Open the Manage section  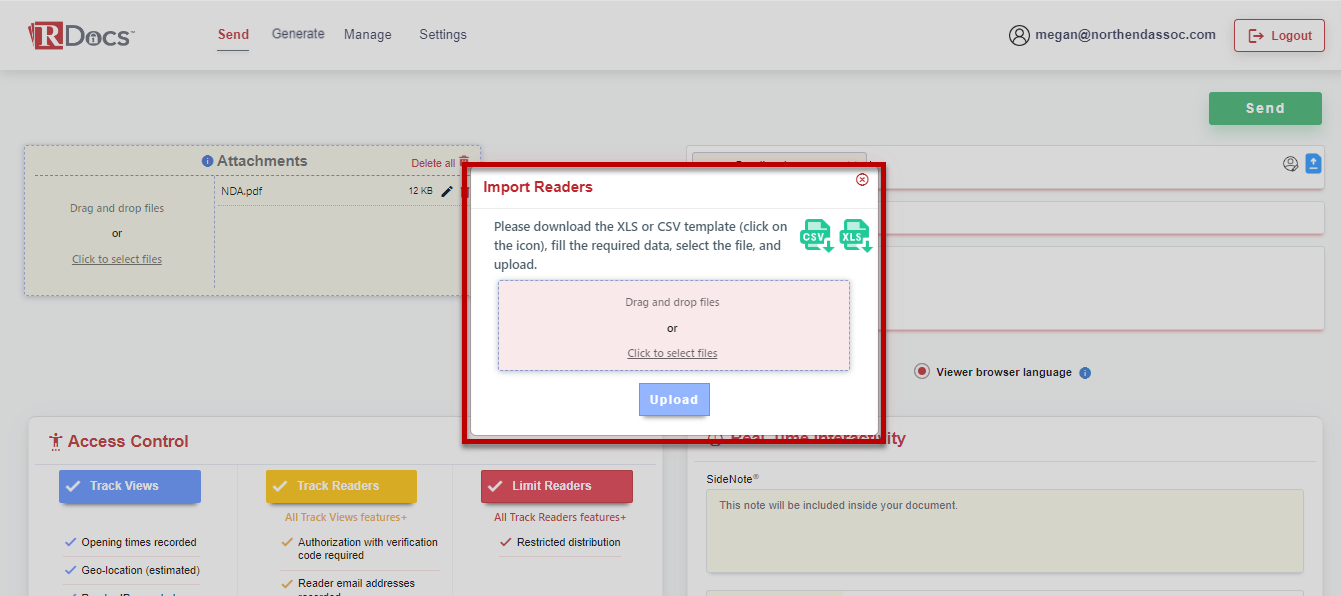point(367,34)
